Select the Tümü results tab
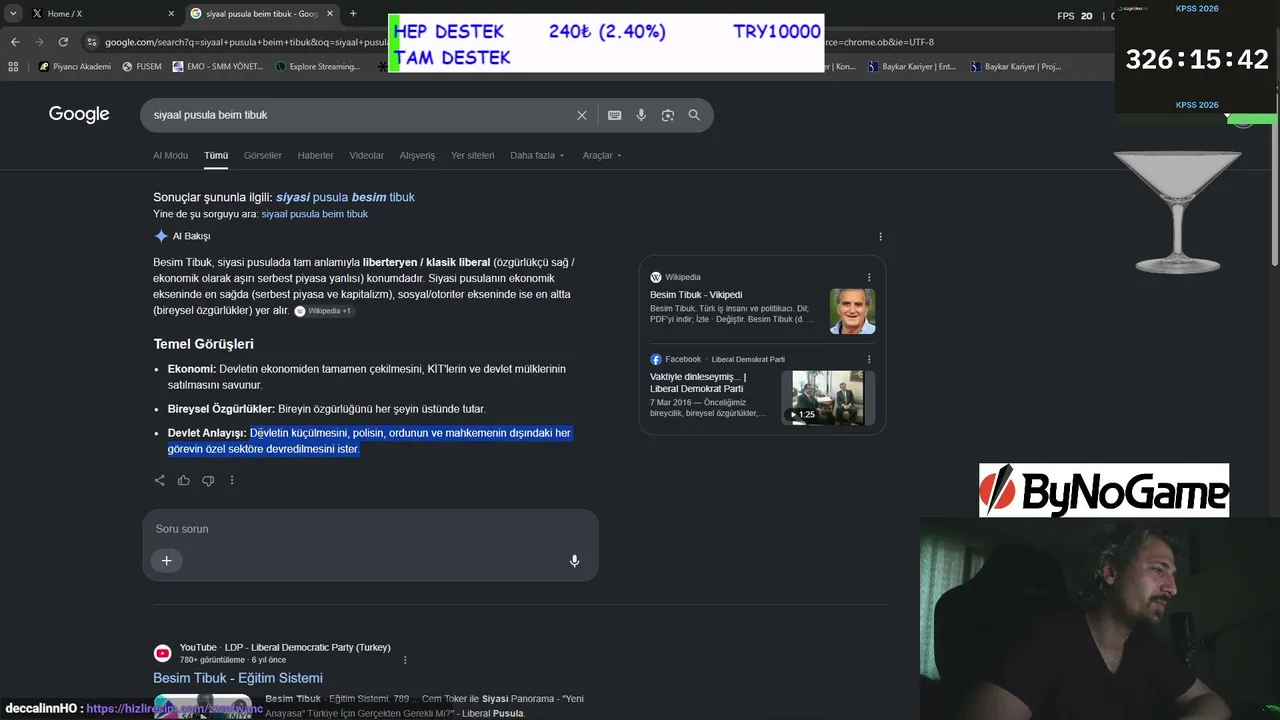Viewport: 1280px width, 720px height. [216, 156]
